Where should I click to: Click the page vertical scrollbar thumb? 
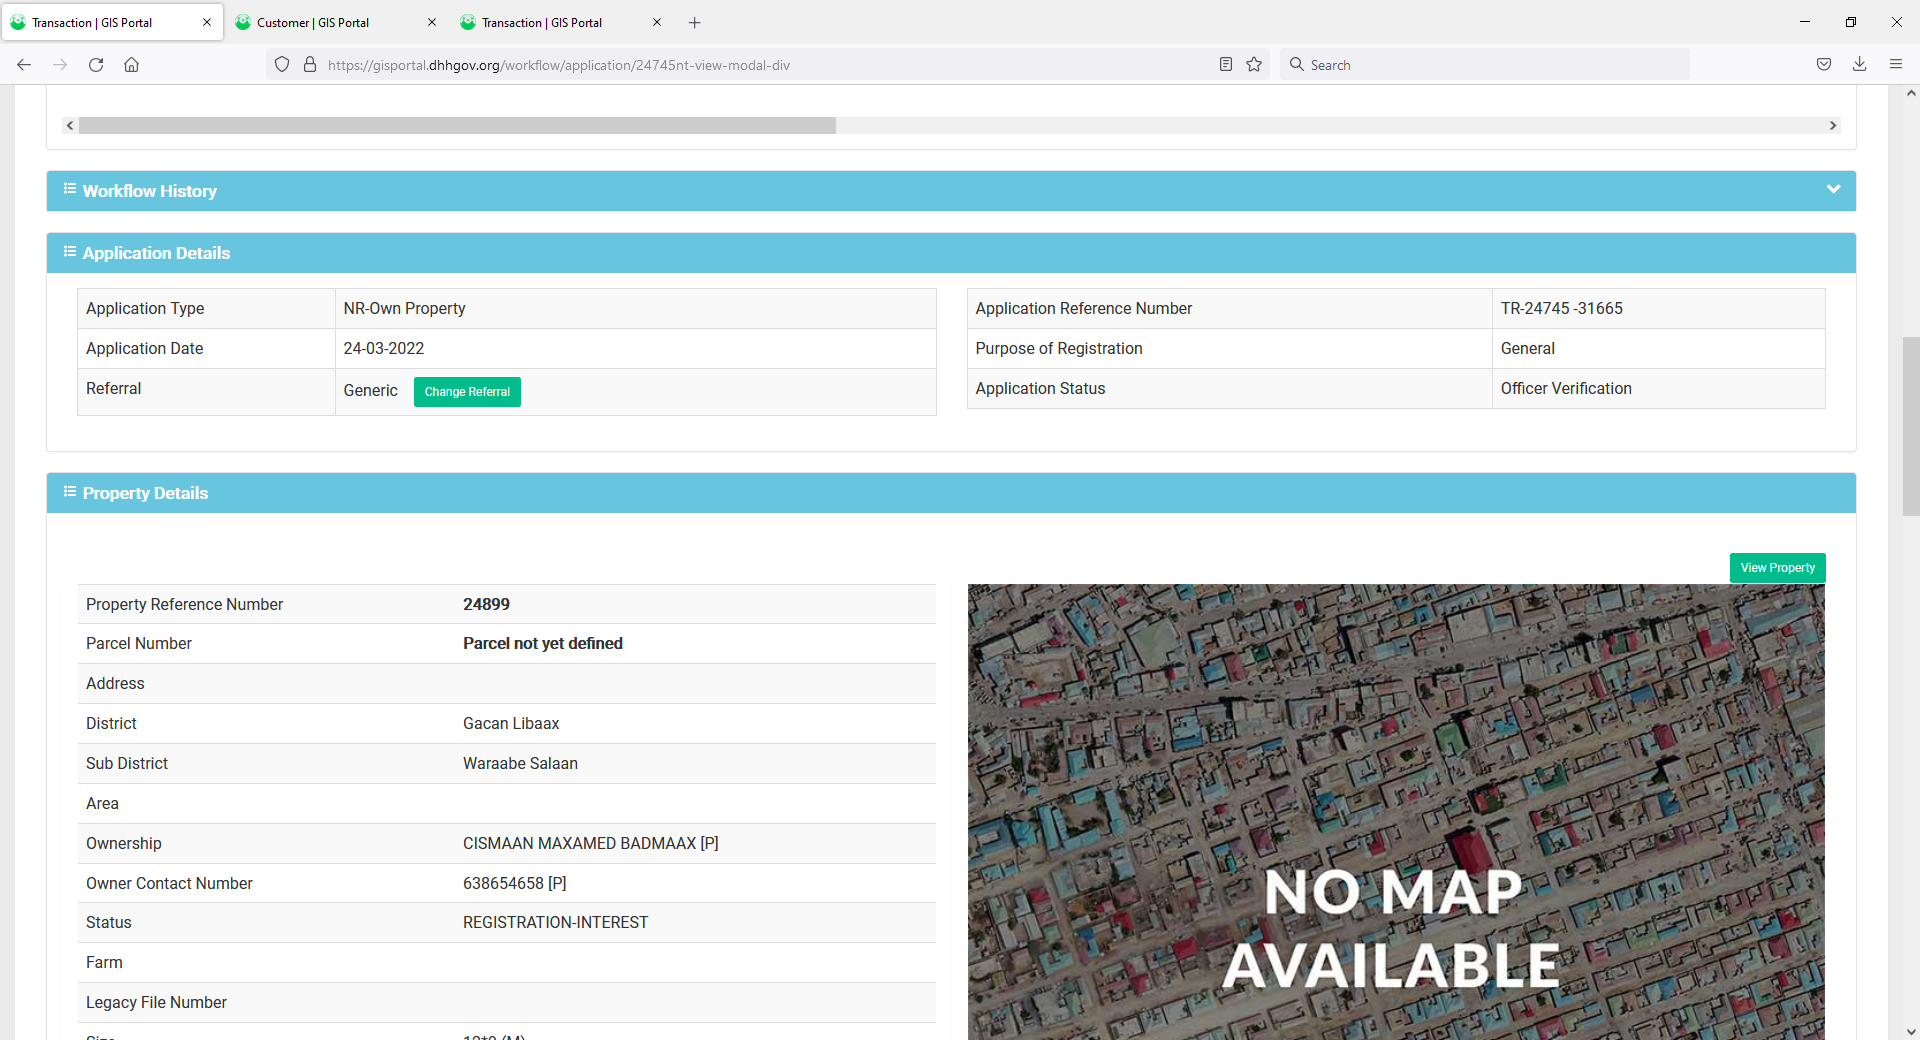coord(1911,427)
